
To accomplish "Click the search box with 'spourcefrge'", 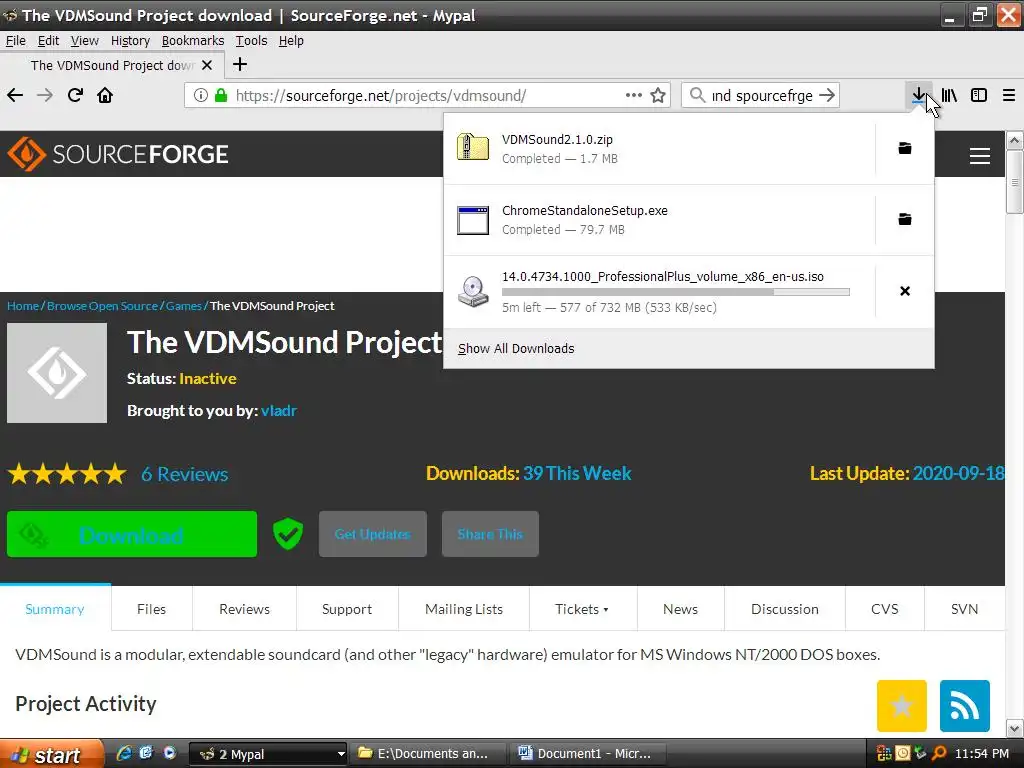I will tap(760, 95).
